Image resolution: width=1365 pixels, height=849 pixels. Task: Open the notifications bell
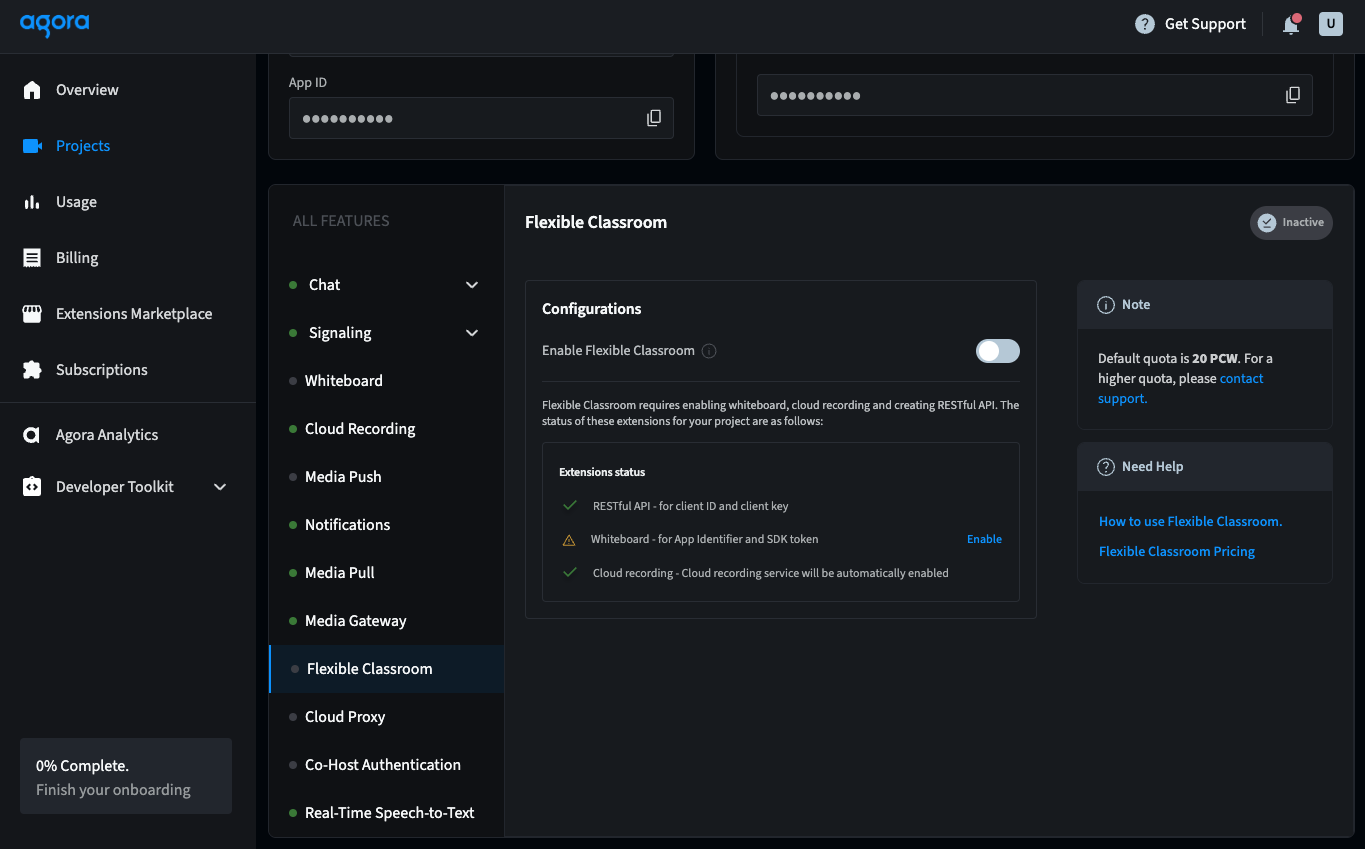coord(1291,24)
